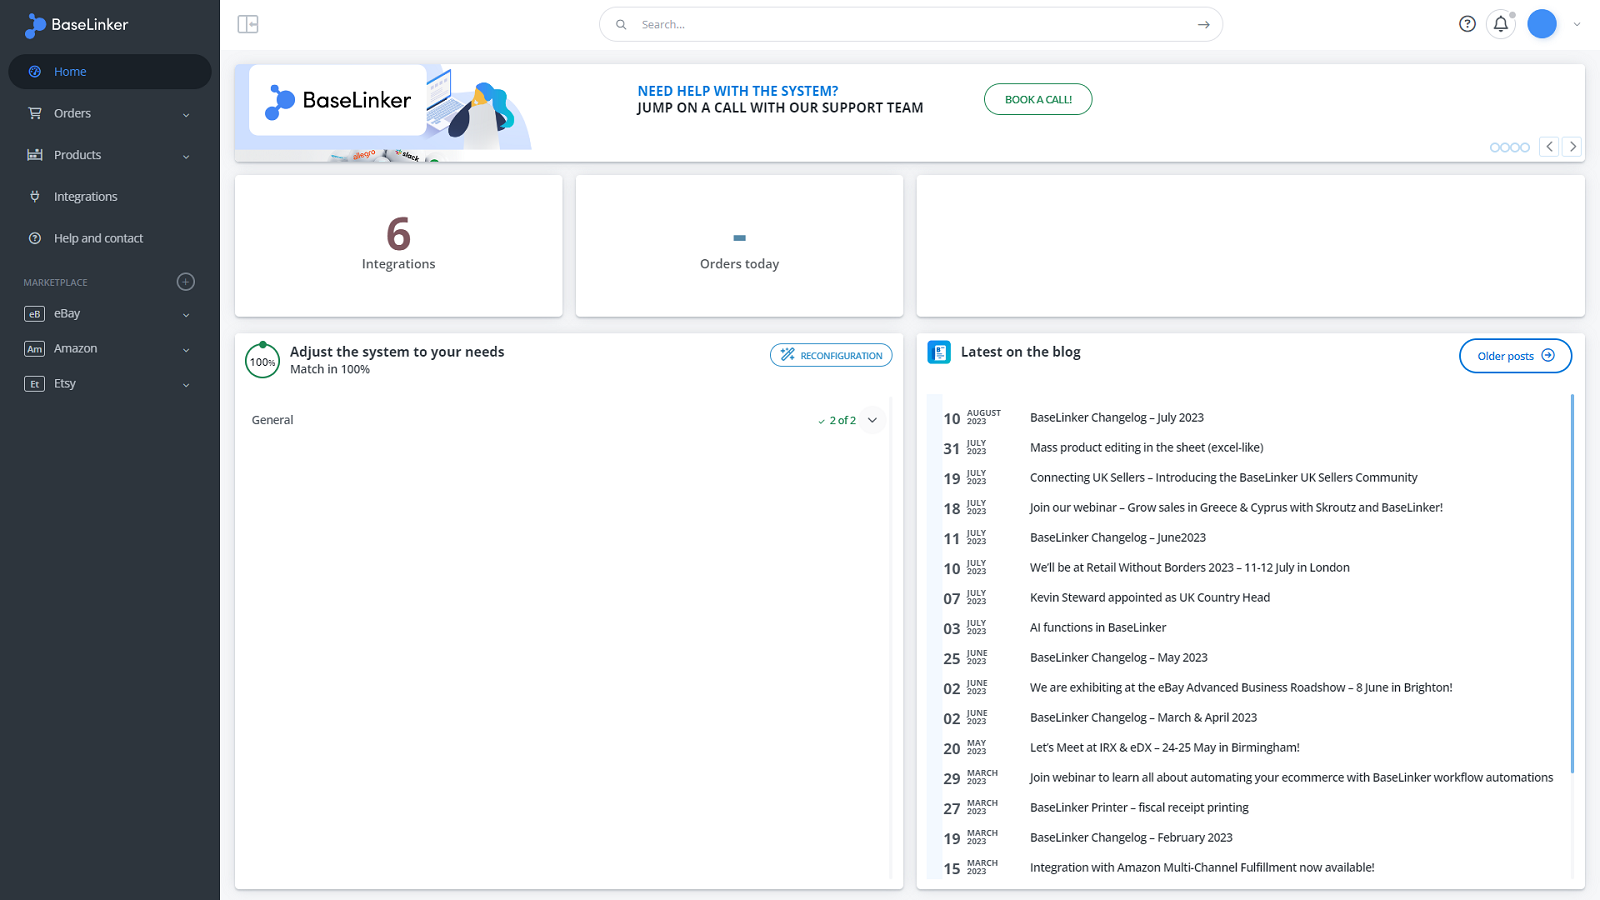Open Help and contact page
The height and width of the screenshot is (900, 1600).
click(98, 239)
